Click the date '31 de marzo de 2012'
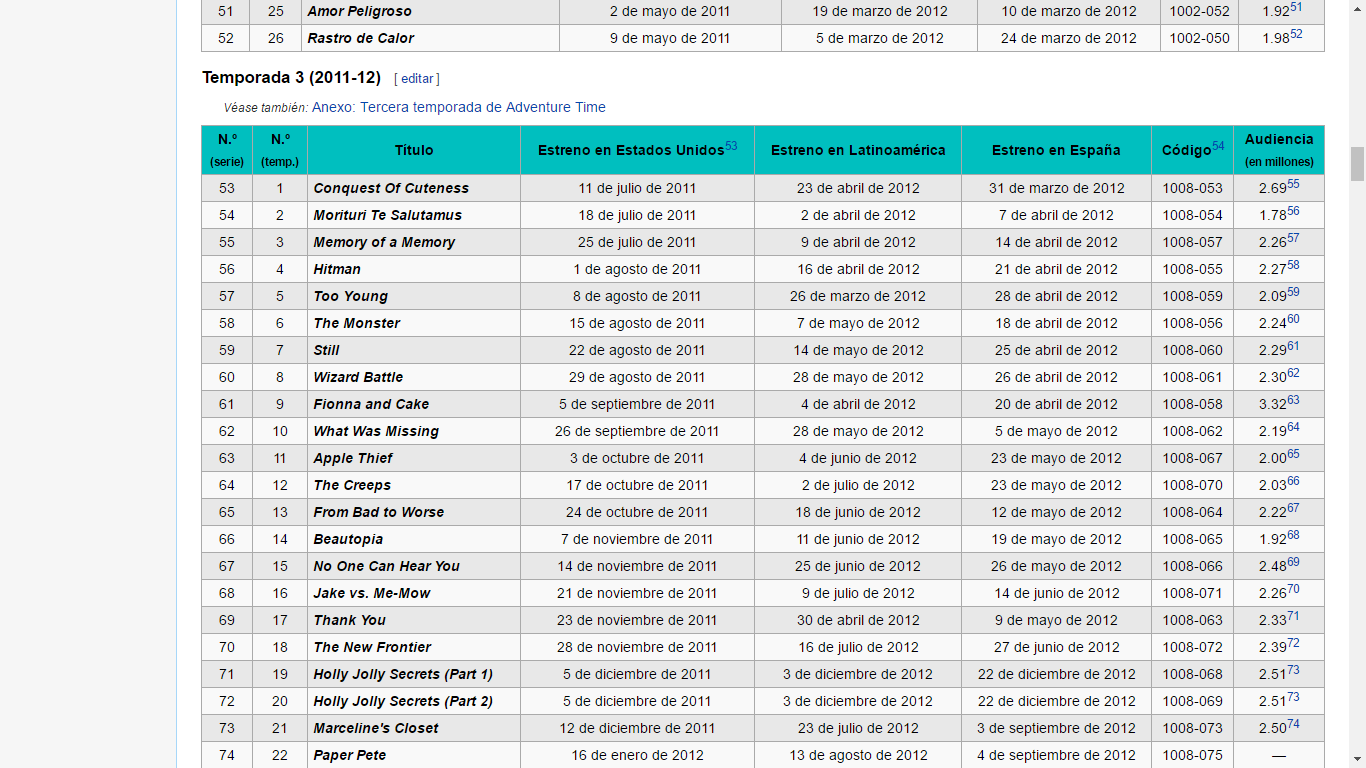The width and height of the screenshot is (1366, 768). pos(1056,188)
